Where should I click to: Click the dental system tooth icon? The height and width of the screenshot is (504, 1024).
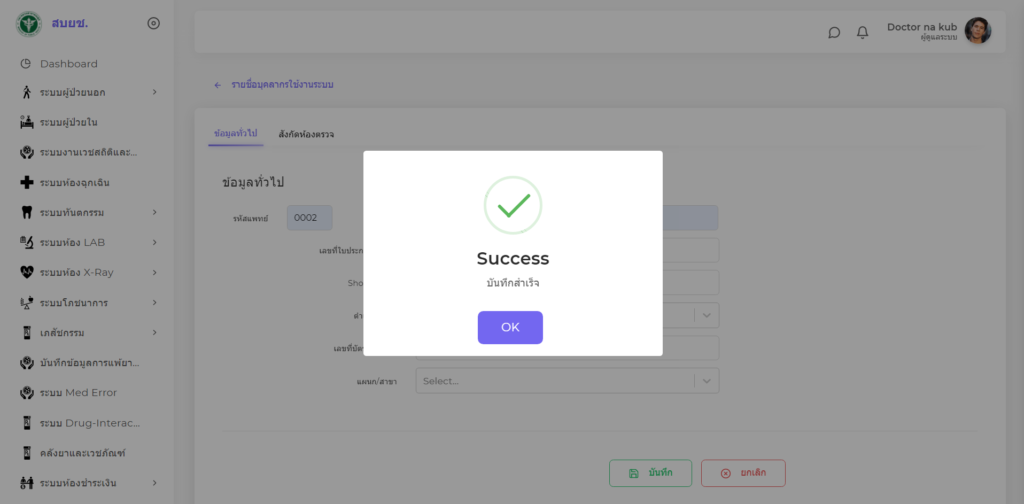coord(26,212)
